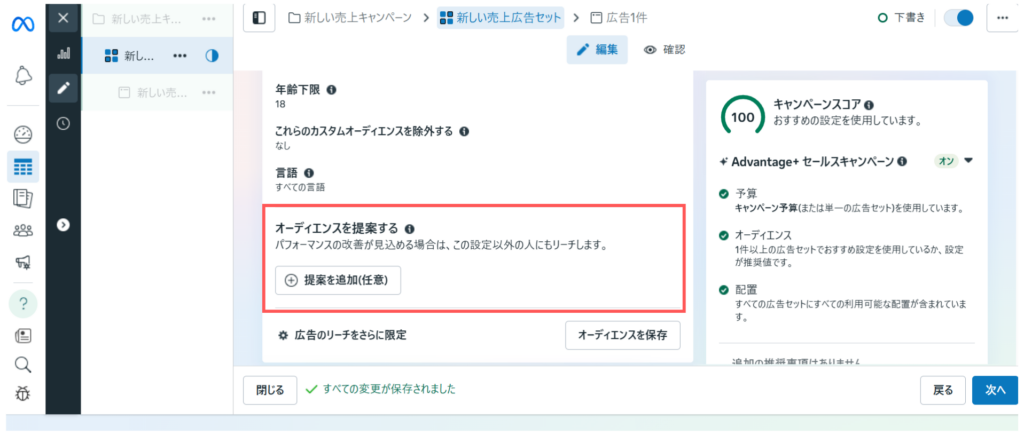1024x435 pixels.
Task: Open the megaphone ads icon
Action: coord(23,262)
